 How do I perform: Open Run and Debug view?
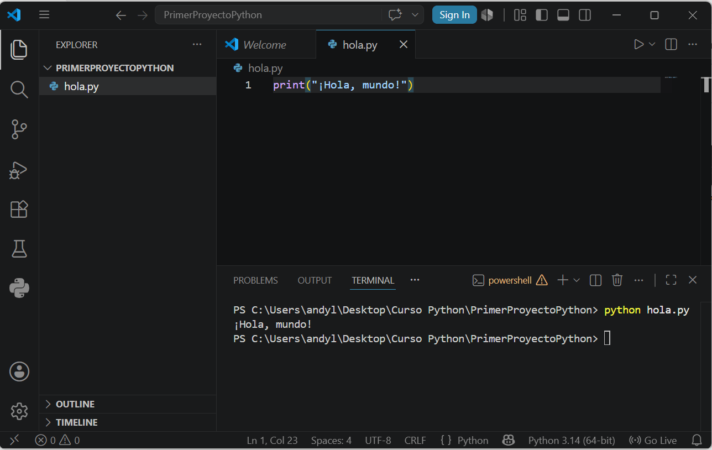coord(19,170)
